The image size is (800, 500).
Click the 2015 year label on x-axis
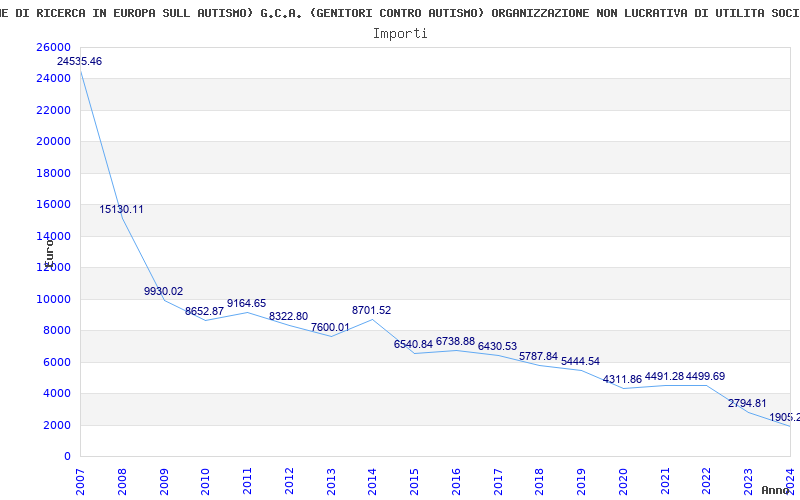click(x=414, y=479)
